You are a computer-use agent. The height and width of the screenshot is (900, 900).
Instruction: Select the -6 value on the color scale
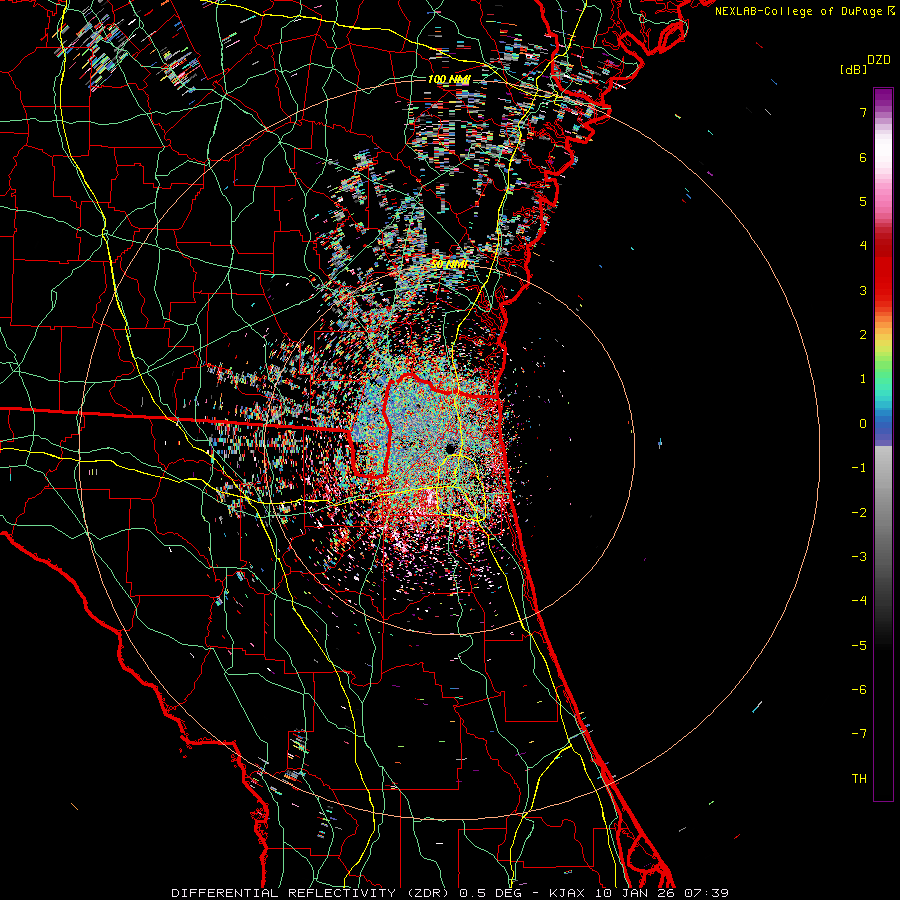pos(859,690)
